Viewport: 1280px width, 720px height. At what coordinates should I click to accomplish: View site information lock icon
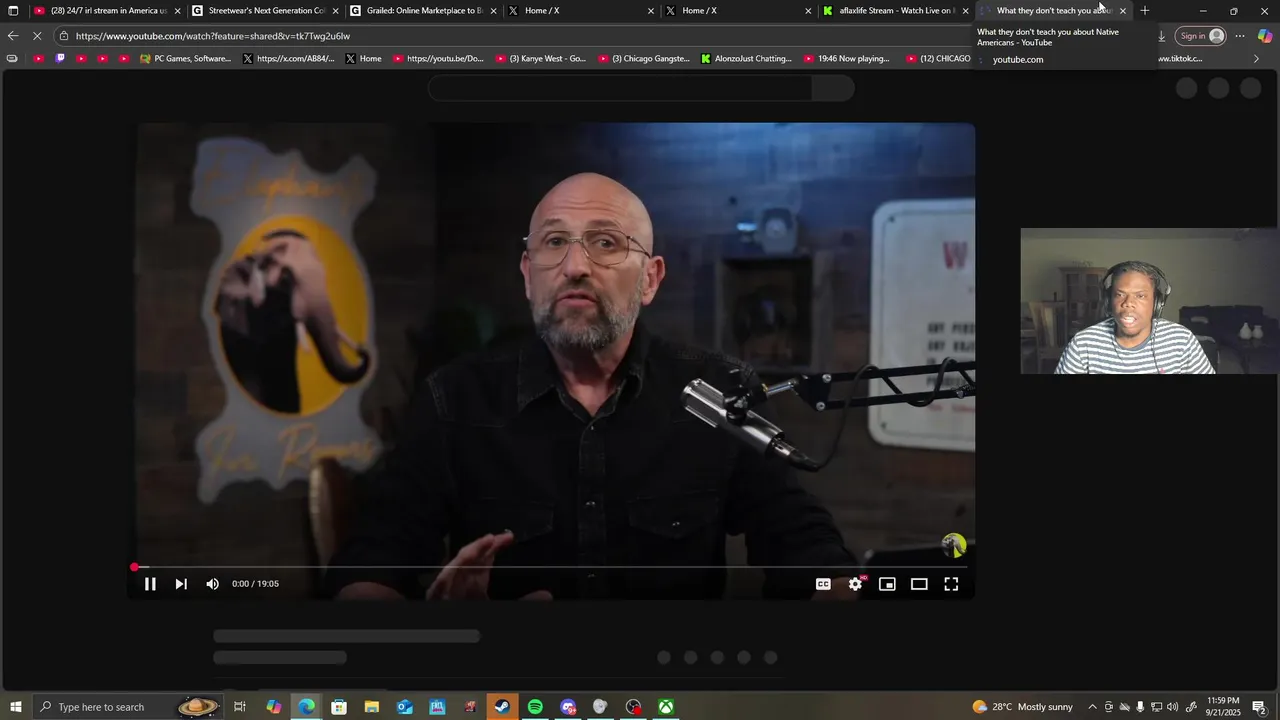[x=63, y=36]
